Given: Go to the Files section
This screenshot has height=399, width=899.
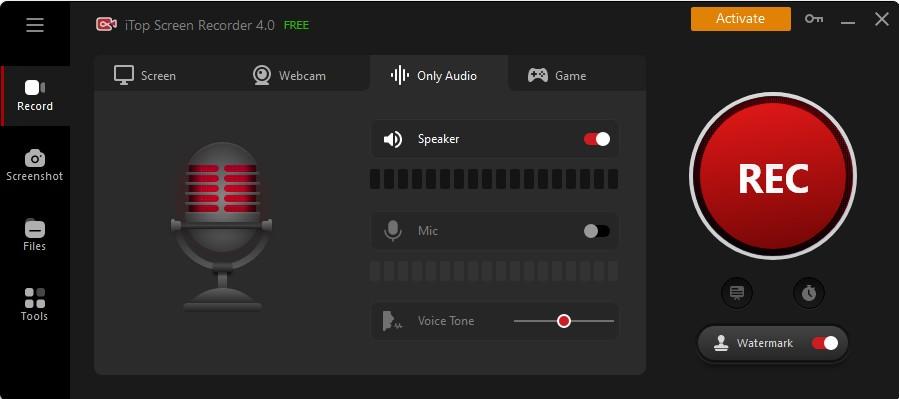Looking at the screenshot, I should (34, 235).
